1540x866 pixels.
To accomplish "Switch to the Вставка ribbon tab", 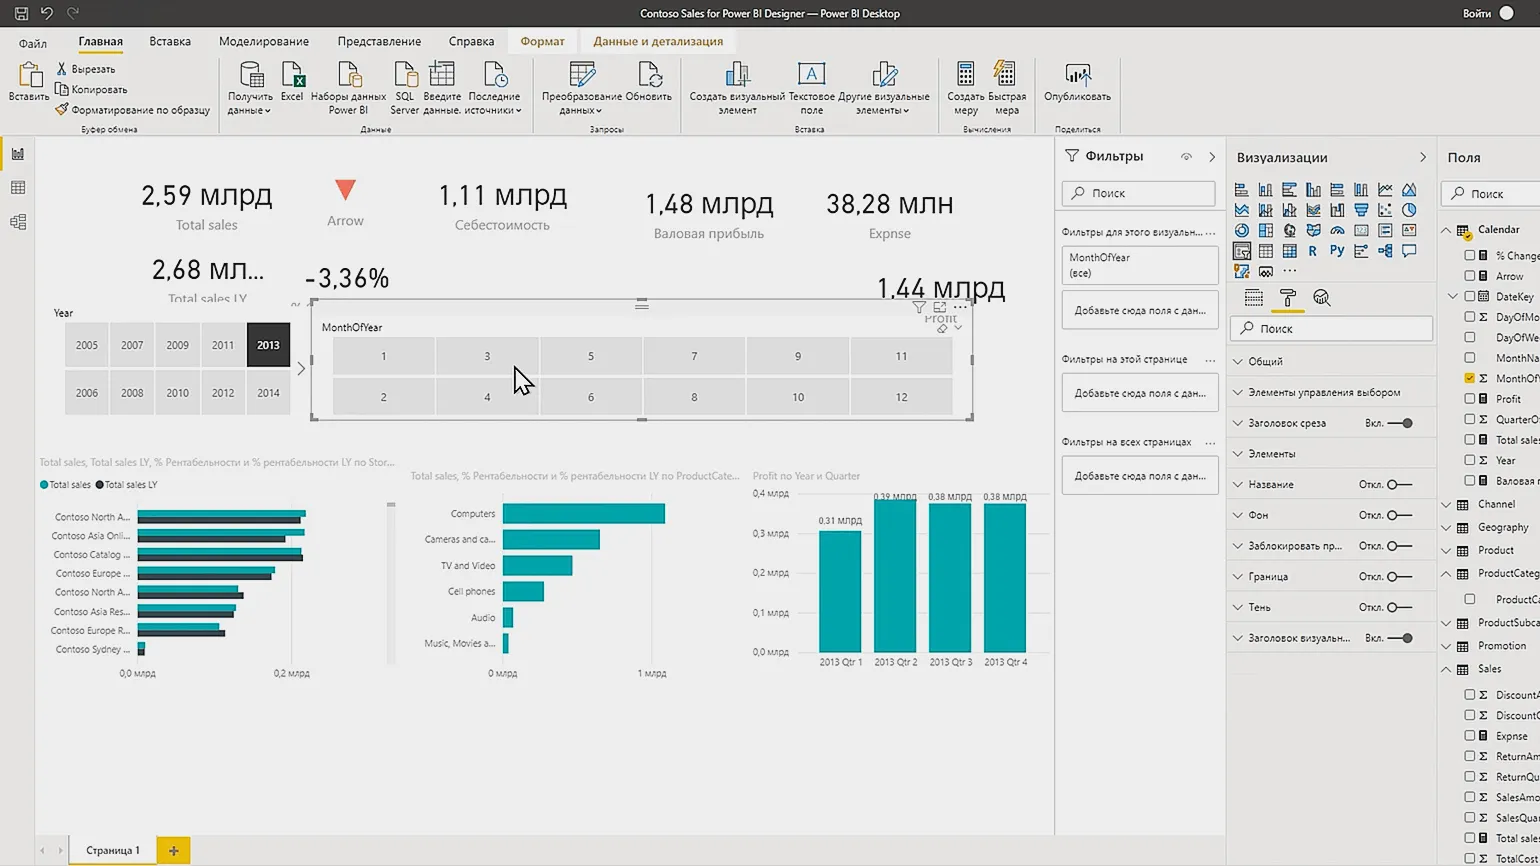I will click(x=170, y=42).
